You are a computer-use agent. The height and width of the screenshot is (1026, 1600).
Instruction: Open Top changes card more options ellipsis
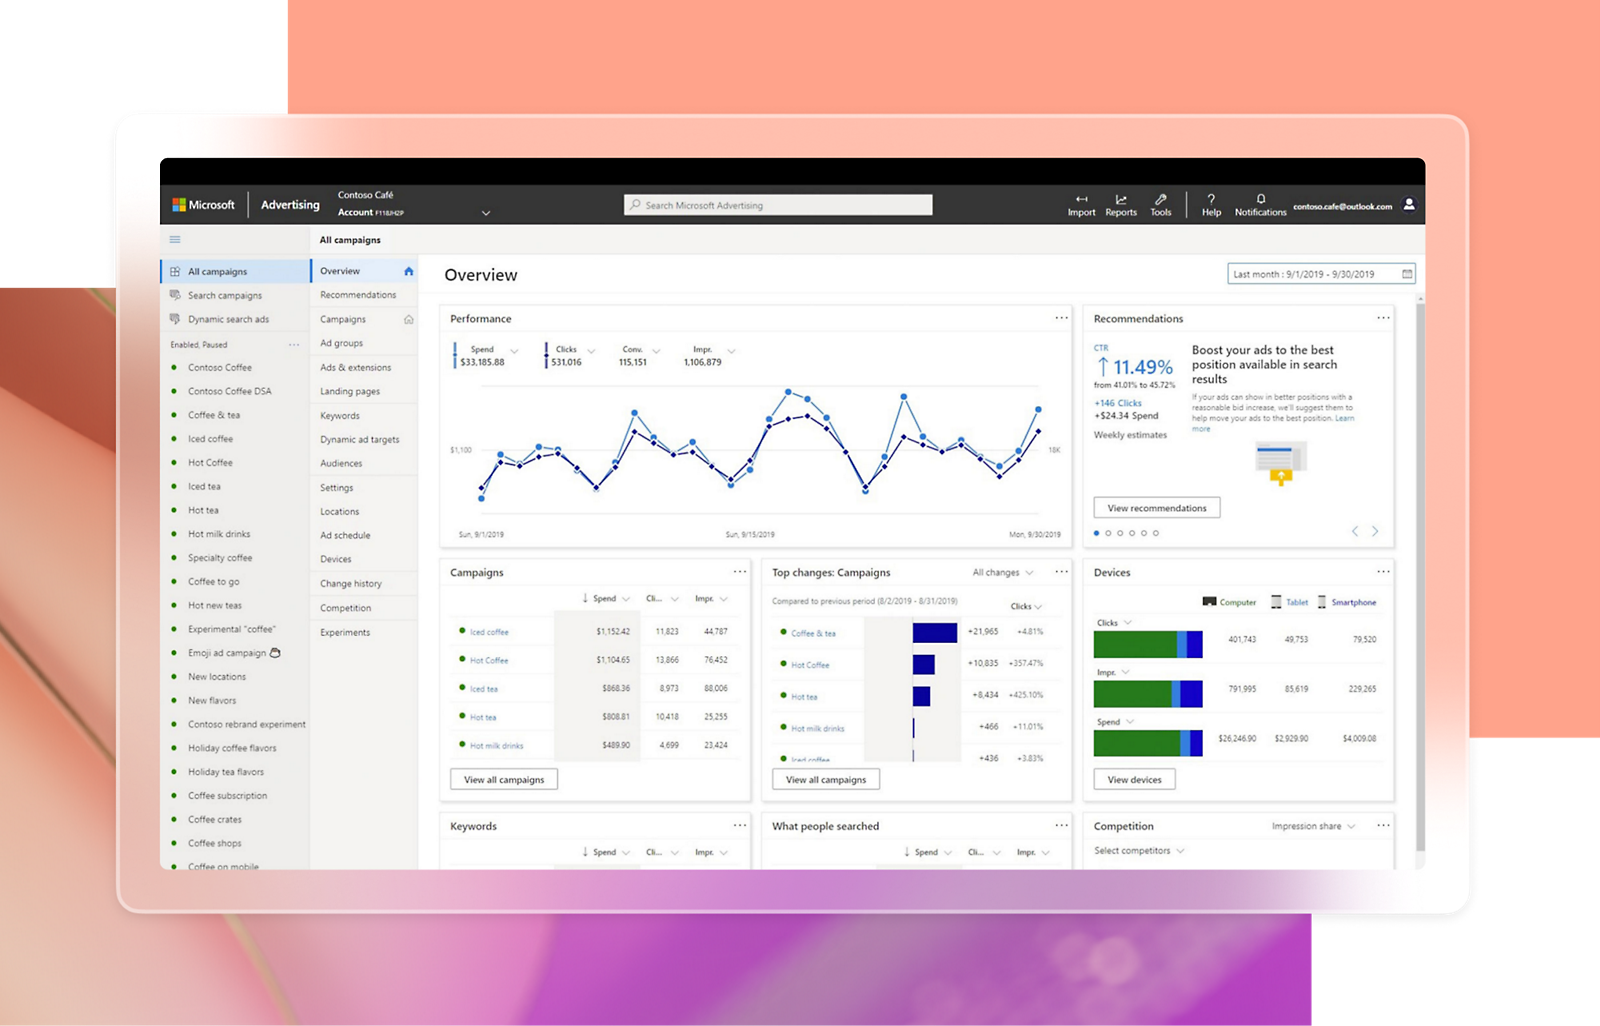pos(1061,572)
